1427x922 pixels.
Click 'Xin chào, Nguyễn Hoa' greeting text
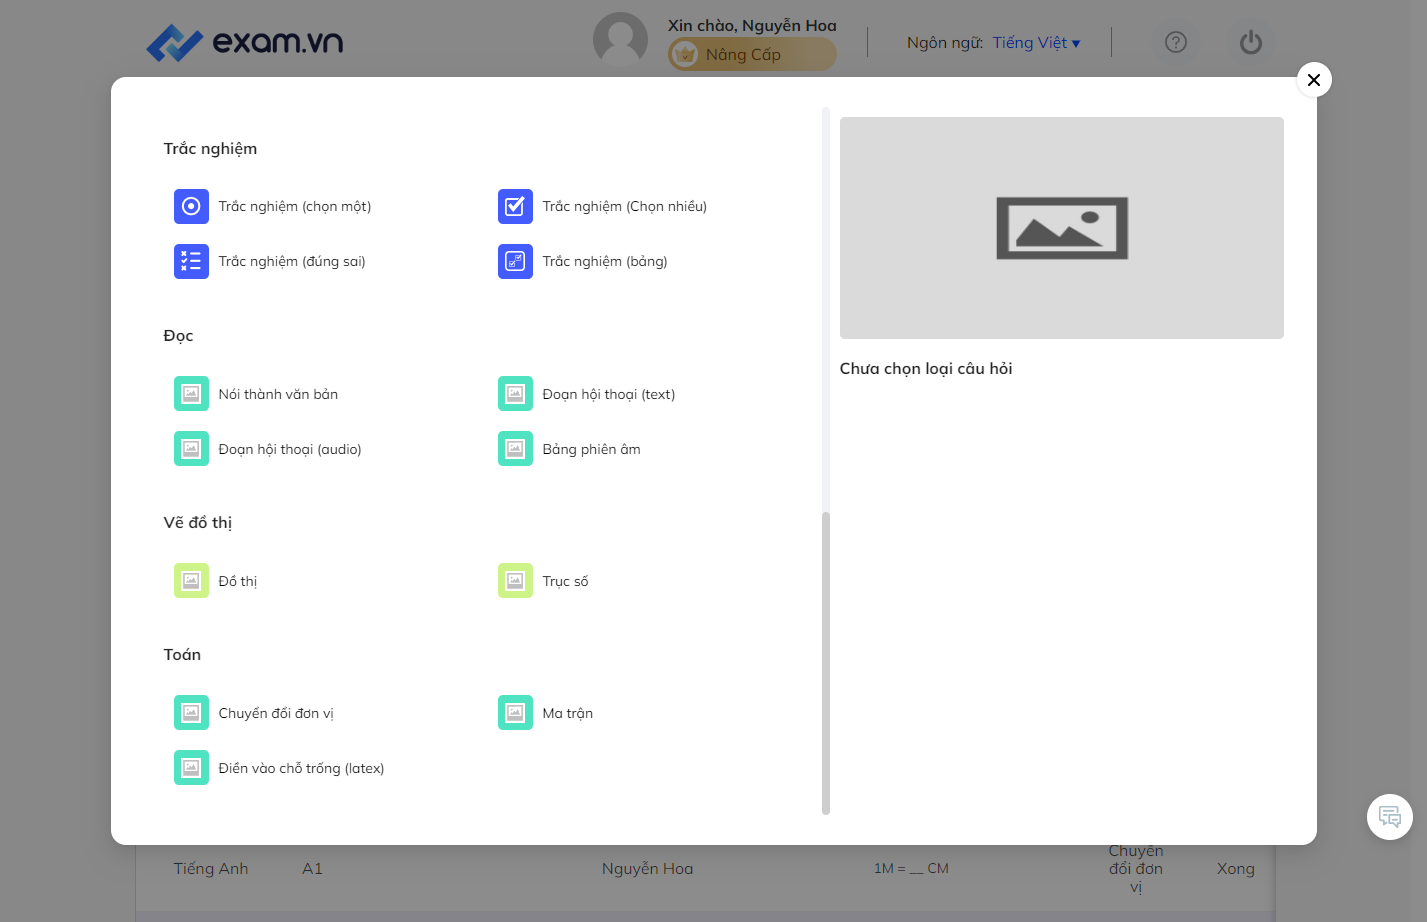click(x=752, y=25)
